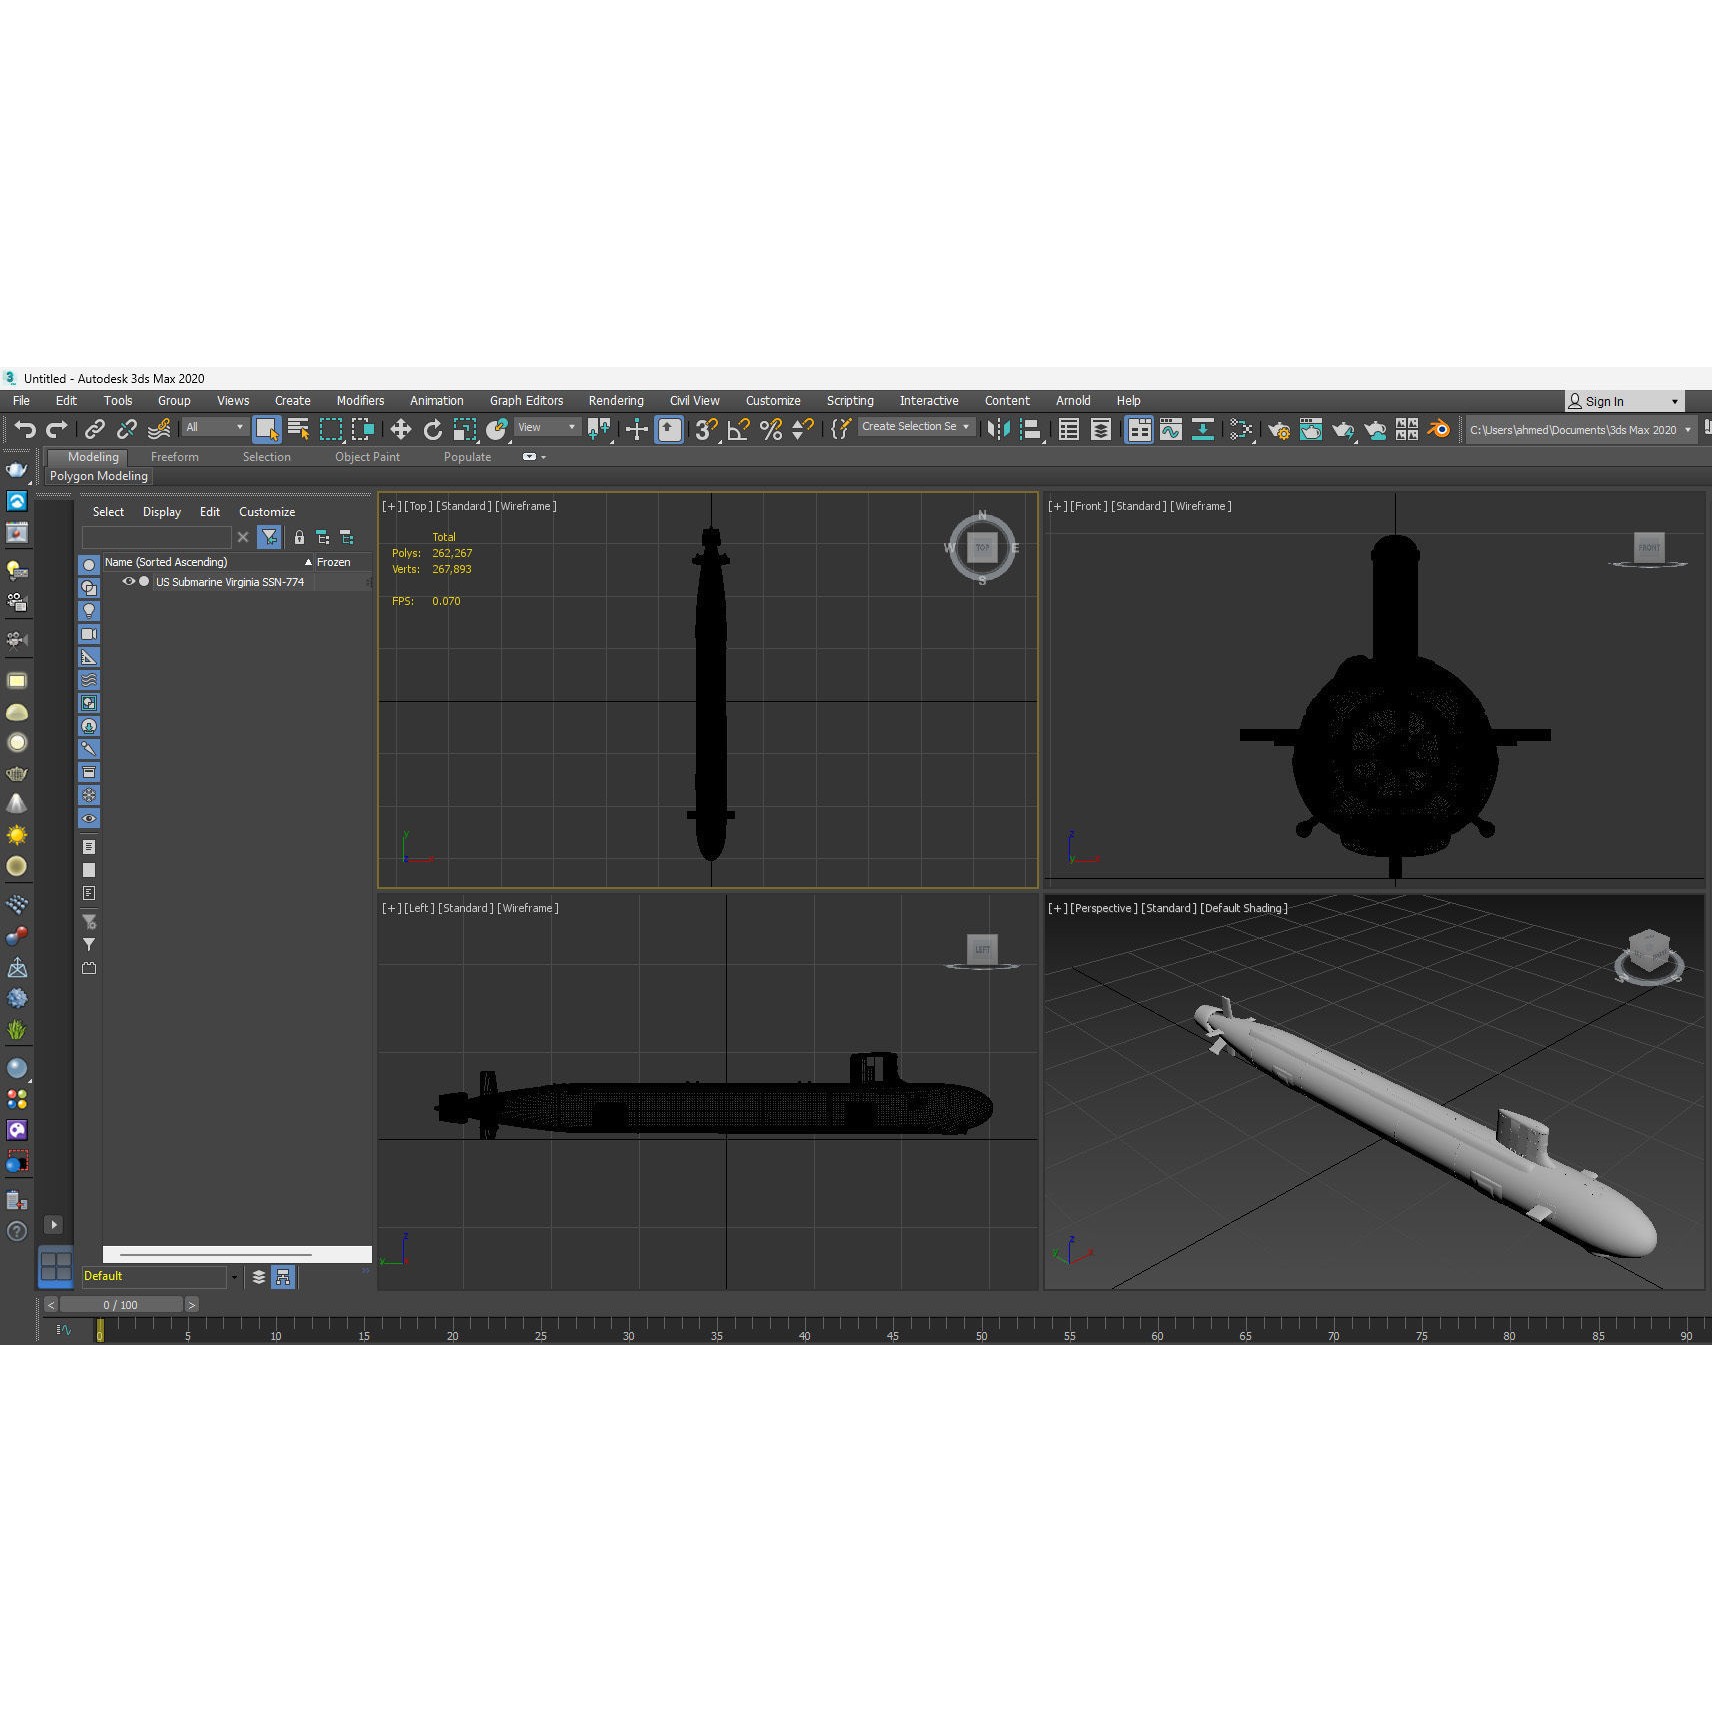Select the Select and Rotate tool
The width and height of the screenshot is (1712, 1712).
434,429
